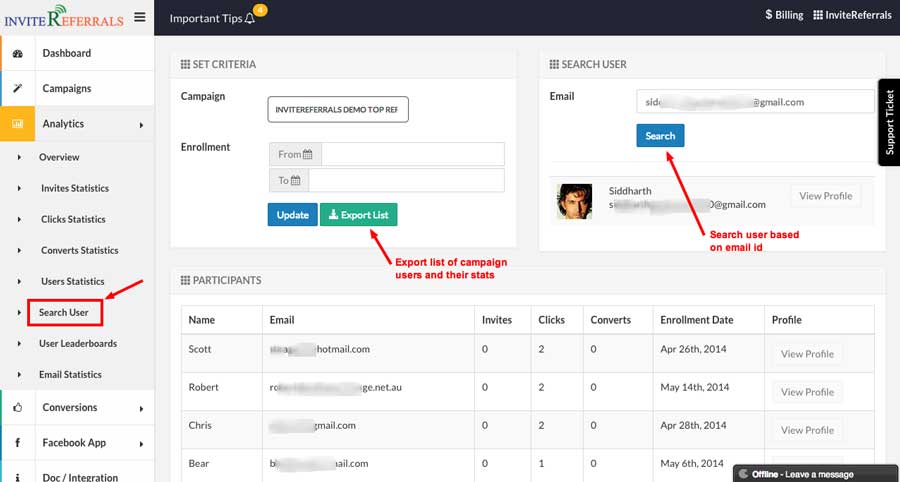The width and height of the screenshot is (900, 482).
Task: Click the arrow beside Clicks Statistics
Action: pos(20,219)
